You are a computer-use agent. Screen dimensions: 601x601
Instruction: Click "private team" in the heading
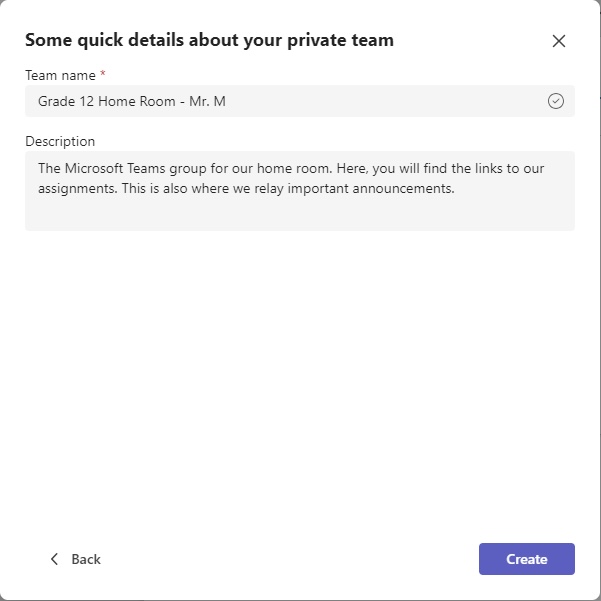[340, 40]
